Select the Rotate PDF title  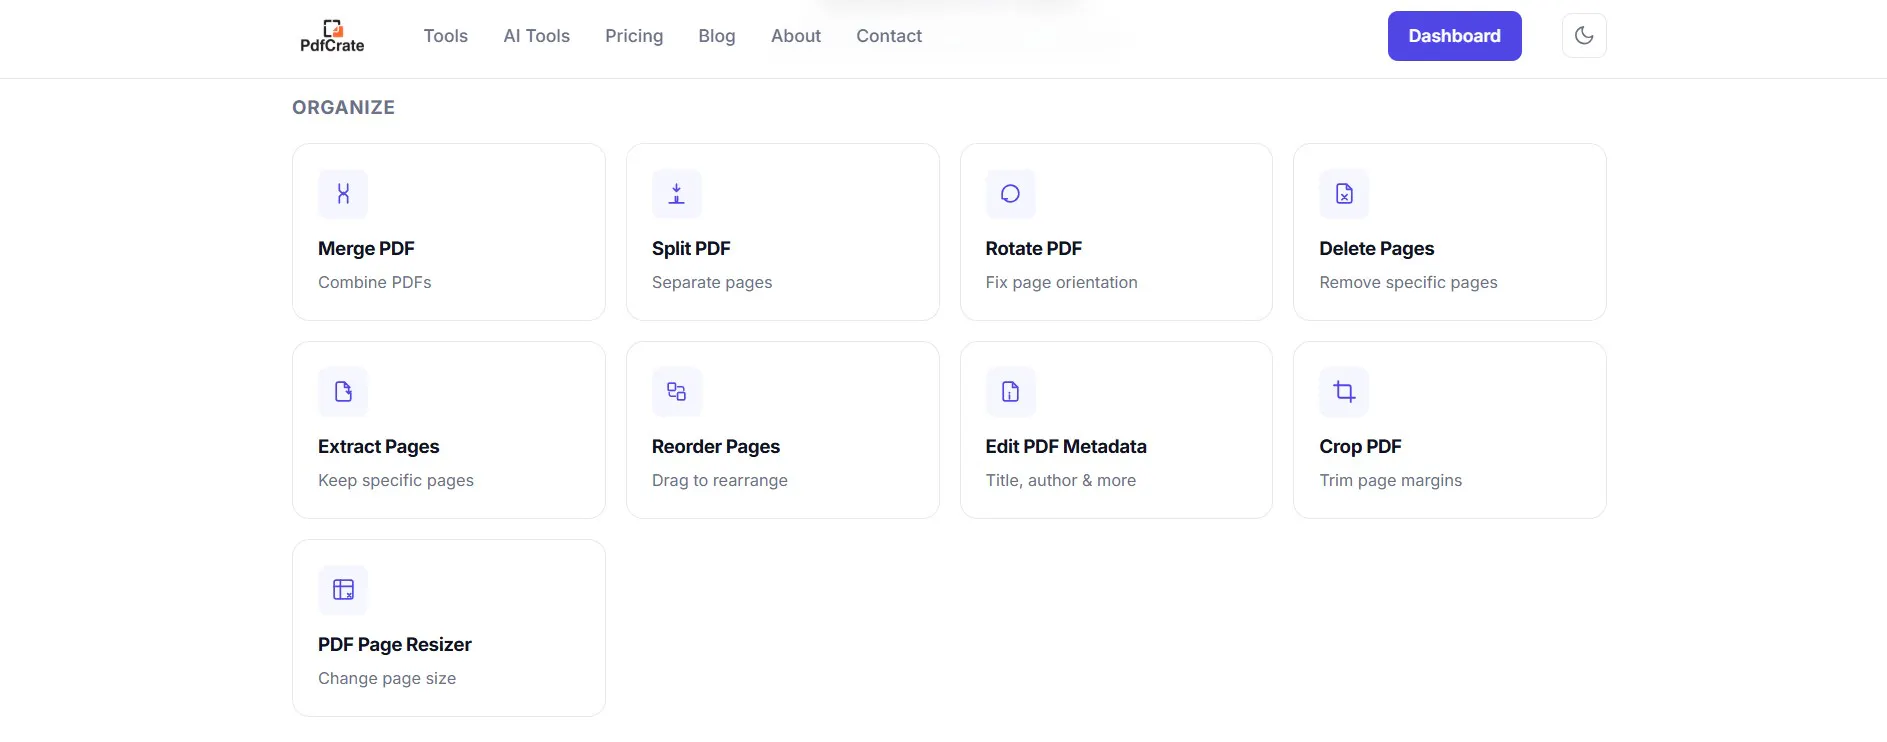[1033, 249]
